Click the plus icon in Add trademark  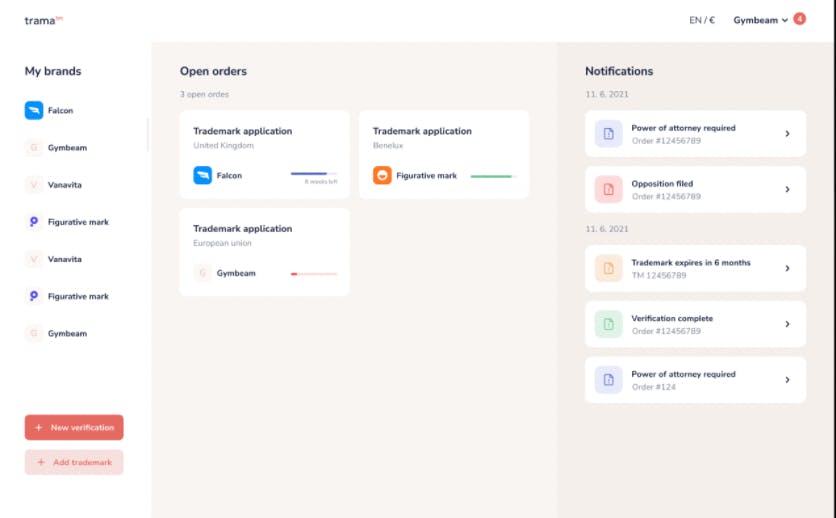tap(41, 462)
